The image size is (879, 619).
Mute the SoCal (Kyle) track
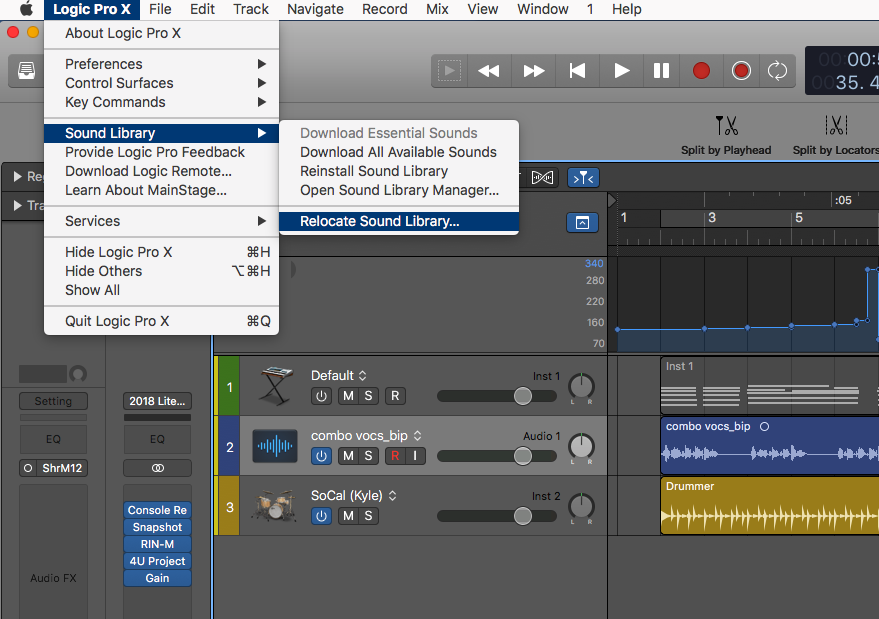(x=348, y=516)
